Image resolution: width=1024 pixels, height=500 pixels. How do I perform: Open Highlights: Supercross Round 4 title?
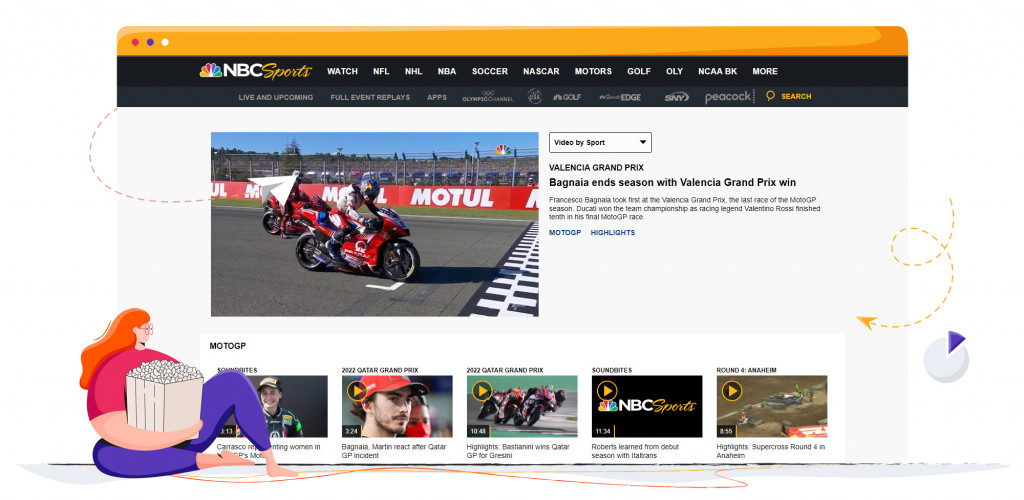[x=771, y=451]
